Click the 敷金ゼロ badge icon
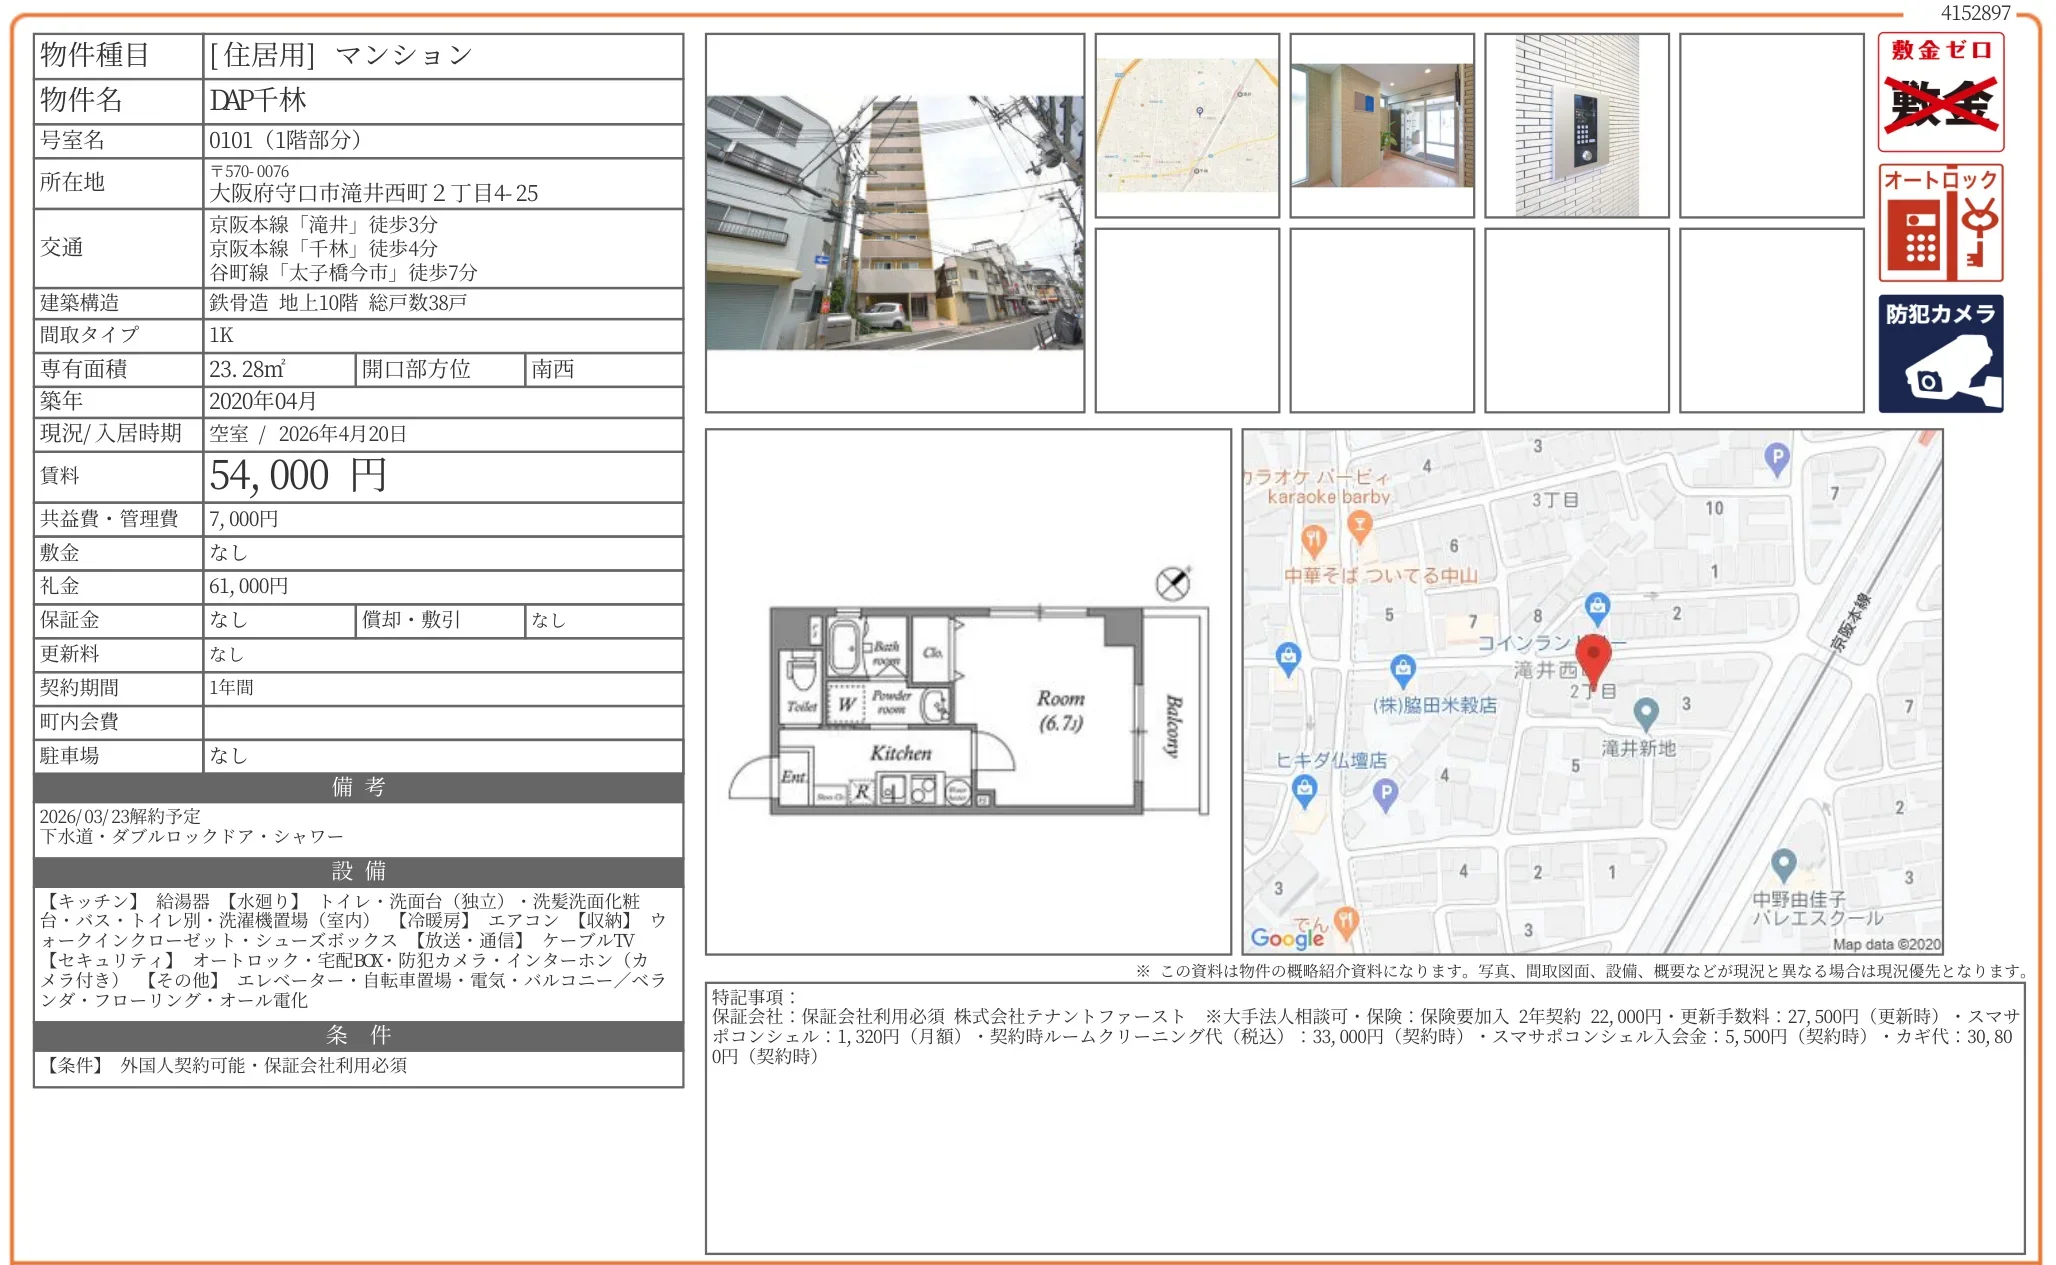Screen dimensions: 2056x1265 1940,92
